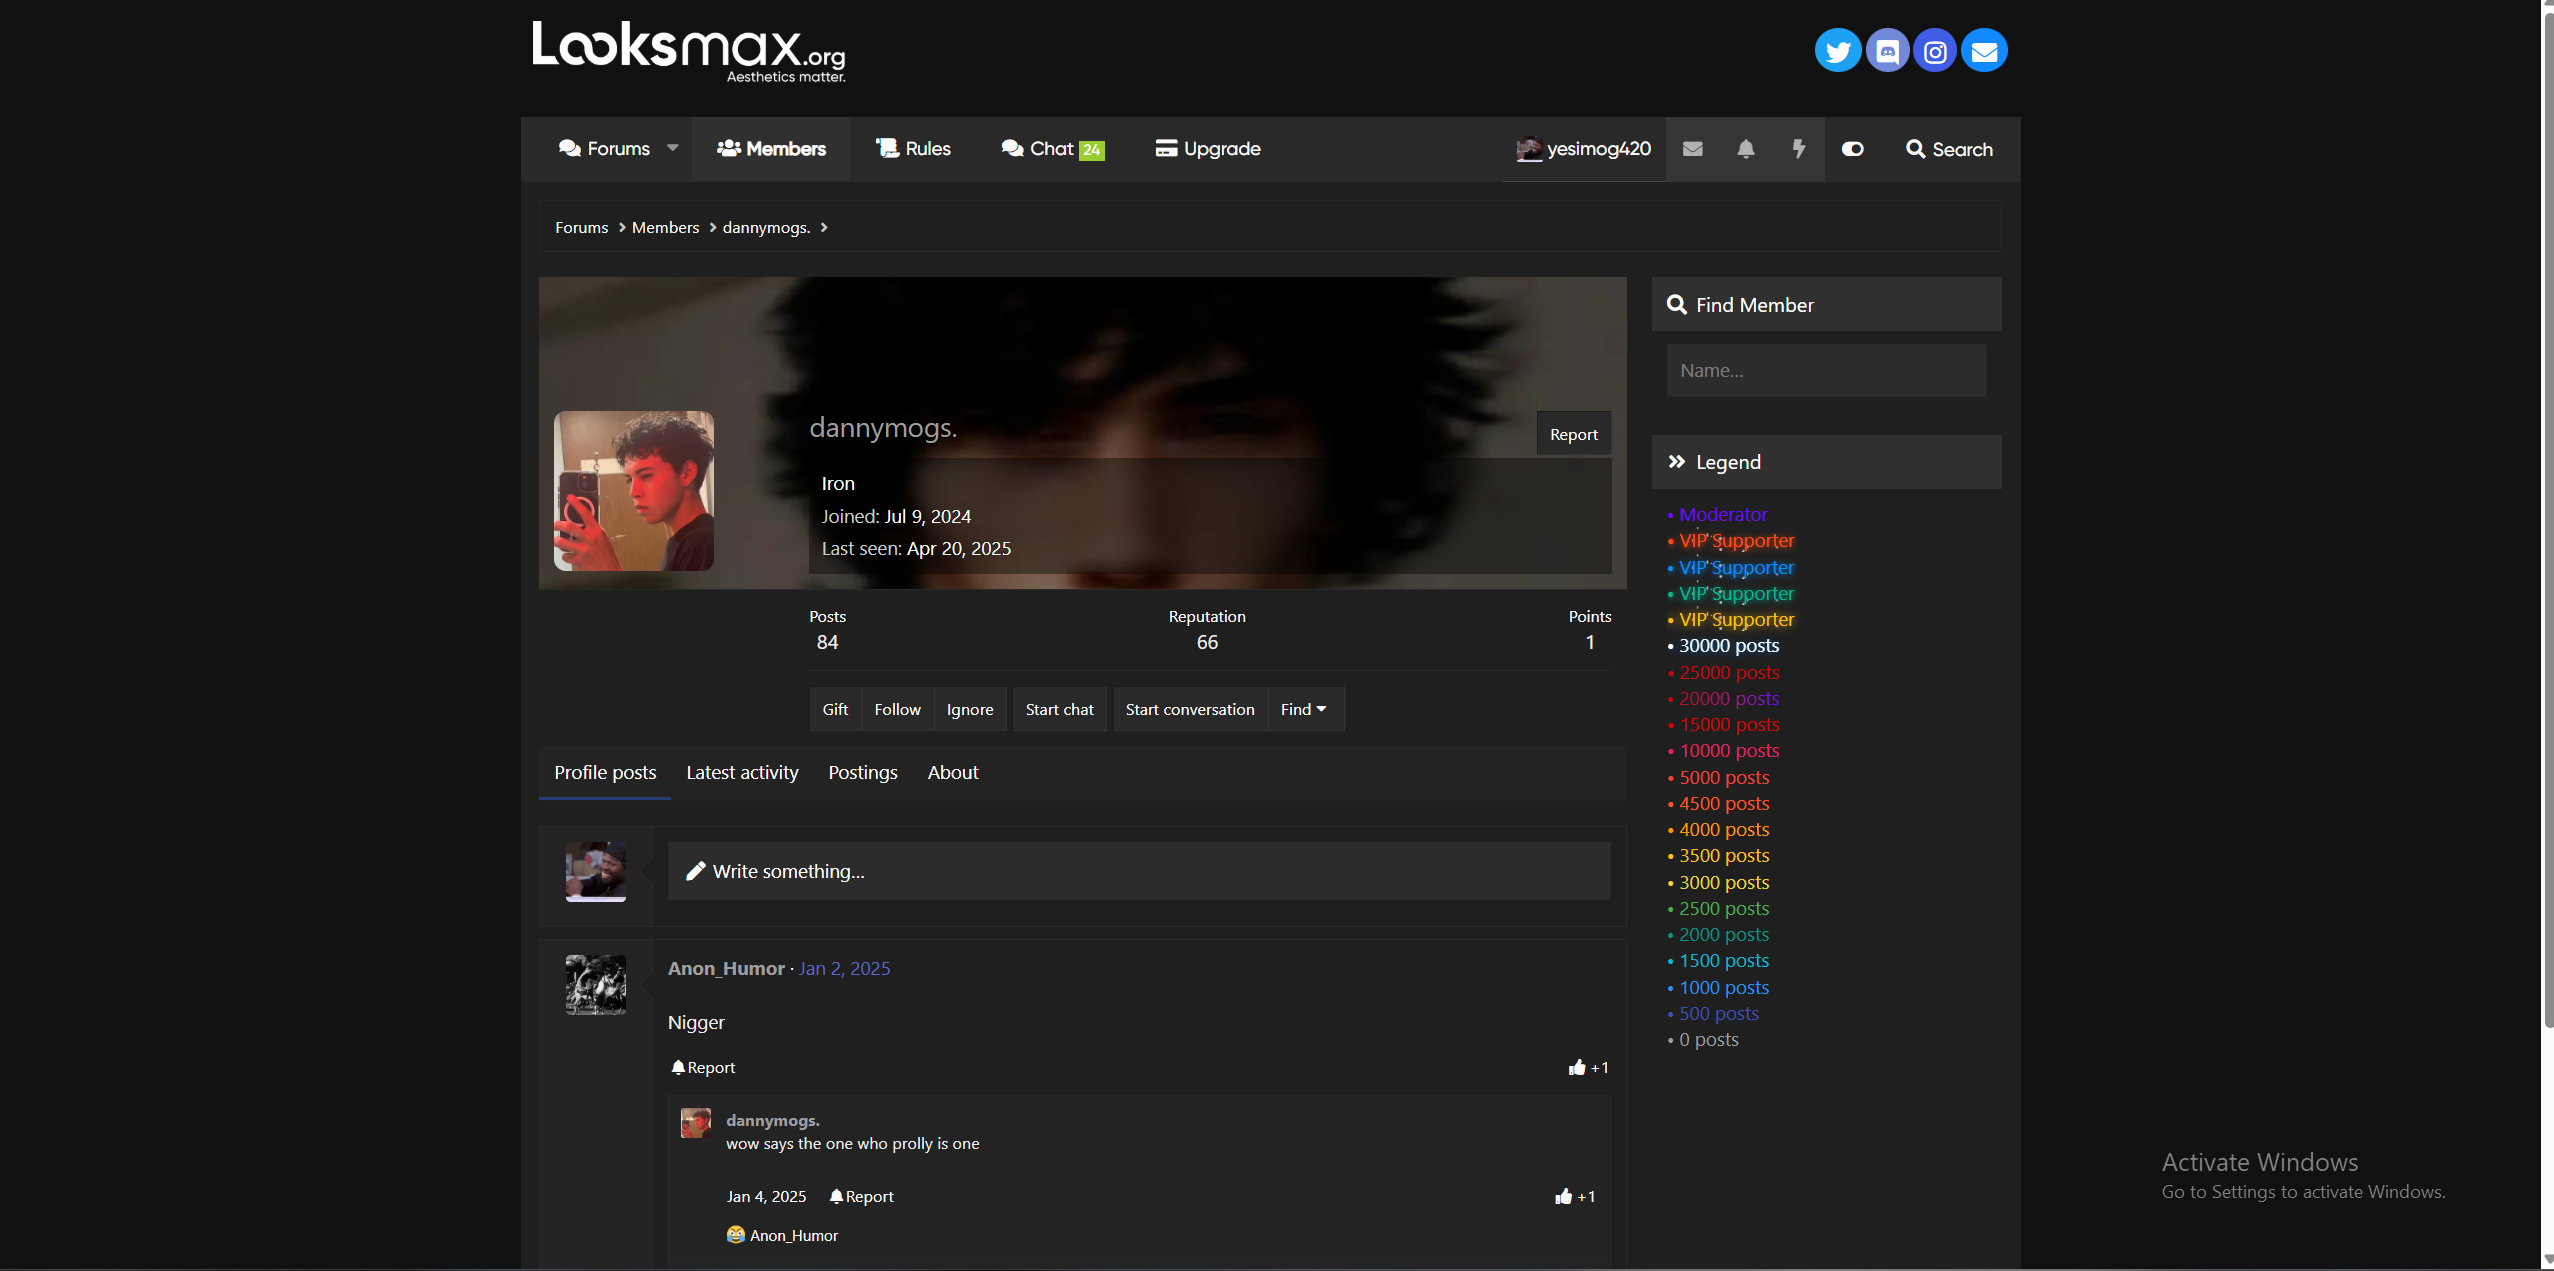Open the Postings tab
Screen dimensions: 2554x1271
862,772
